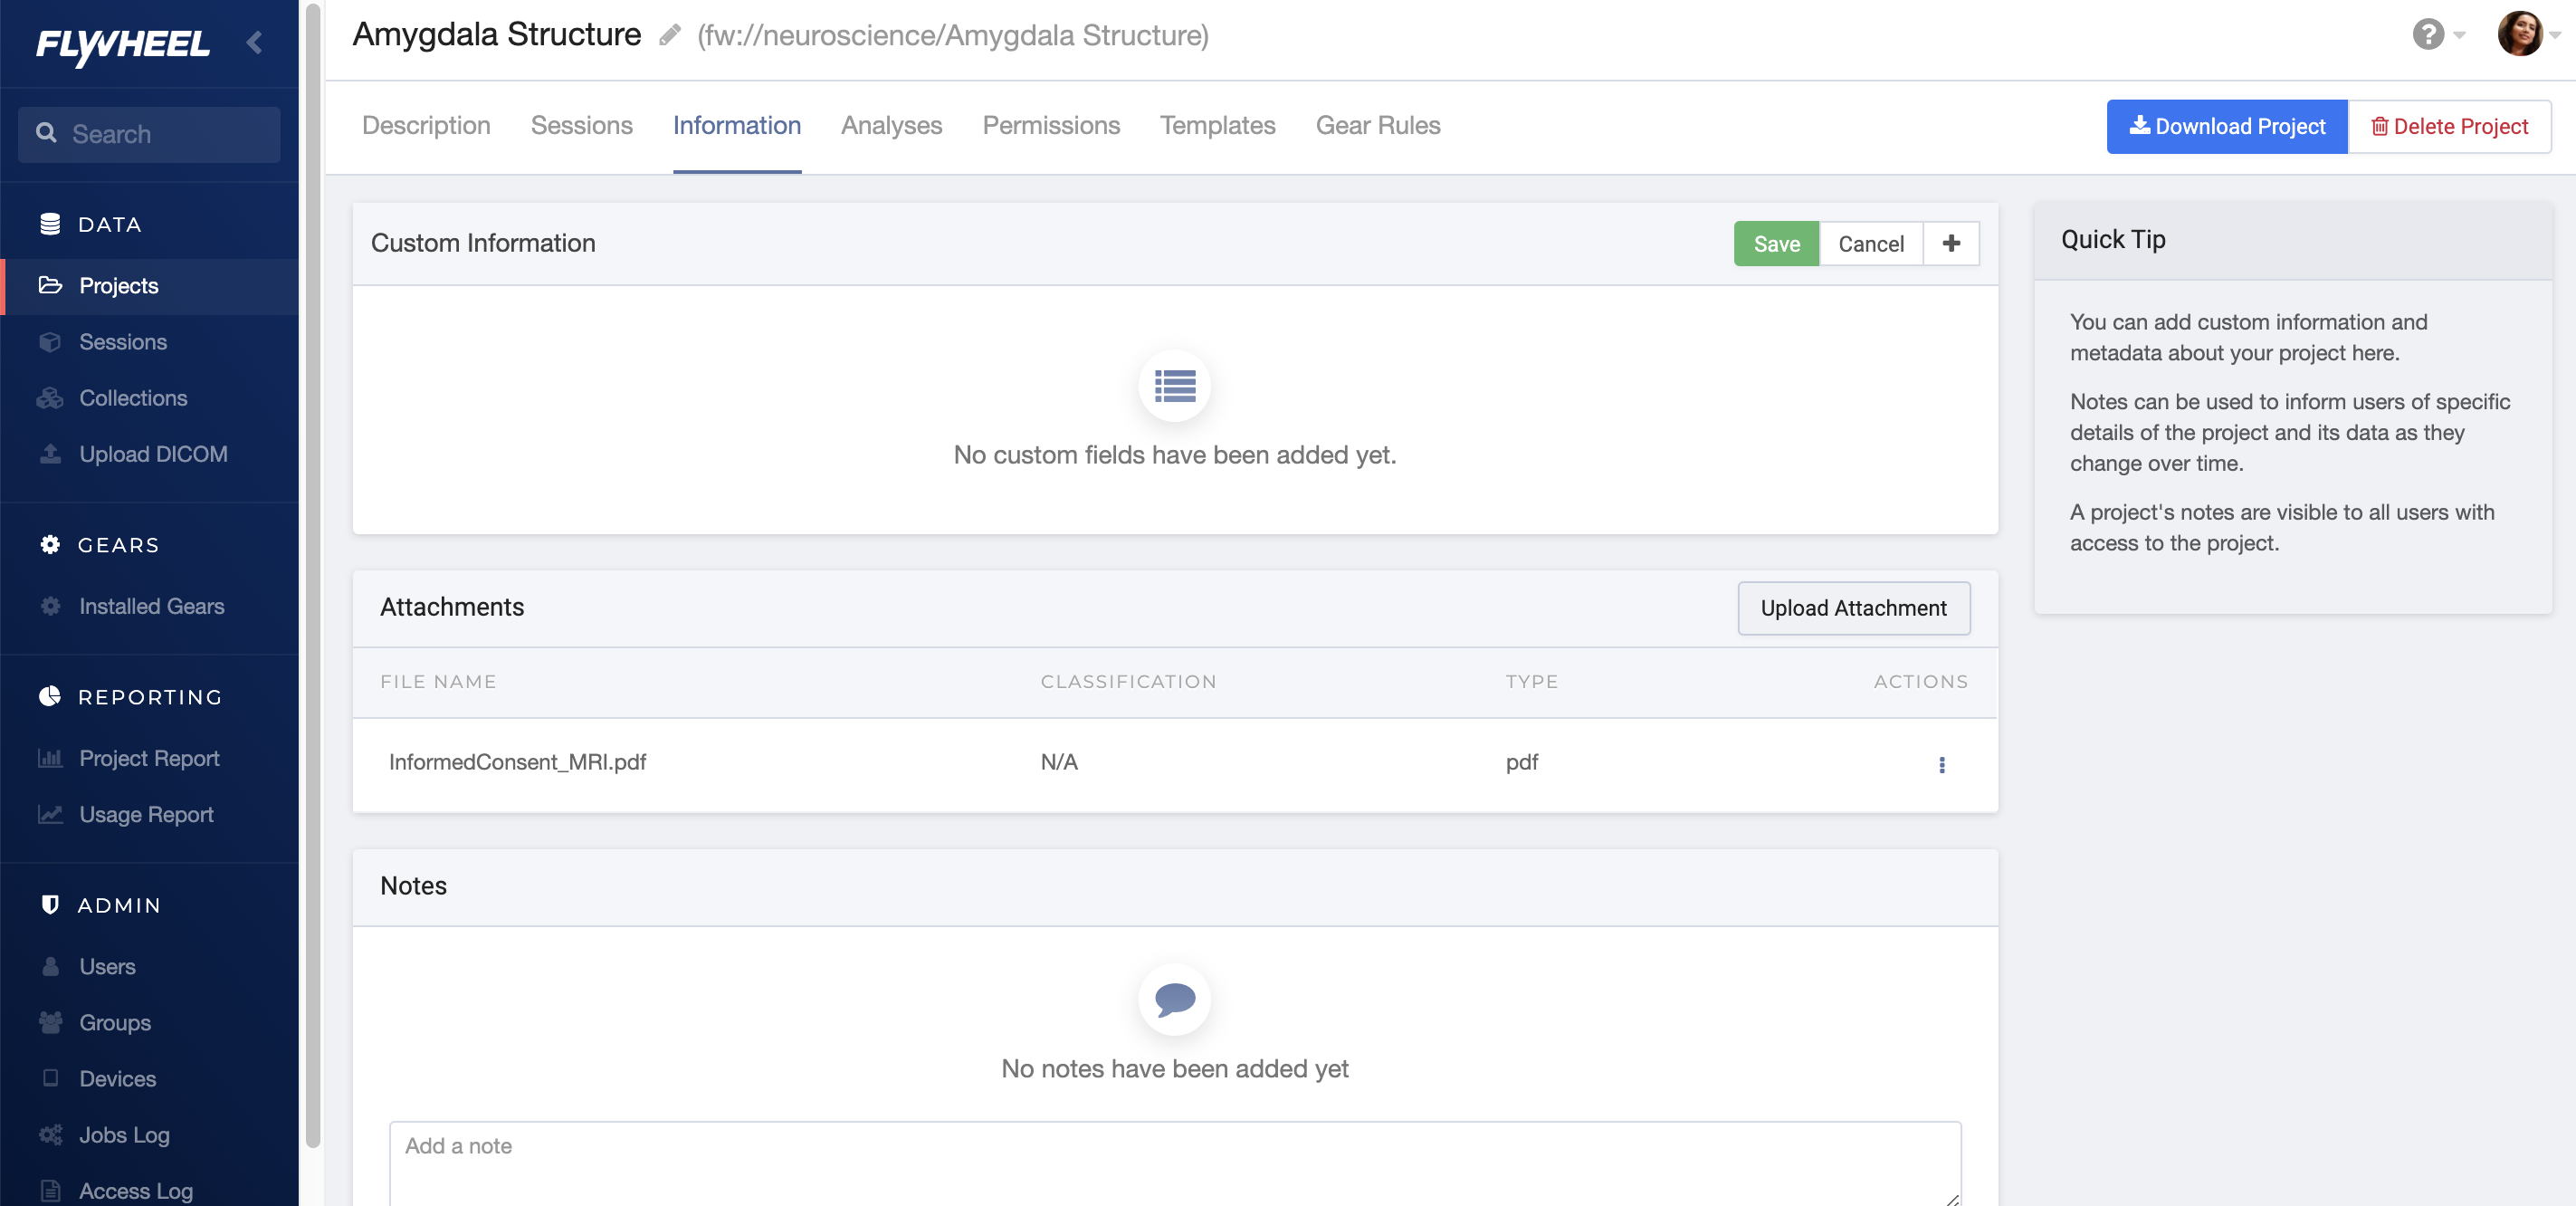The image size is (2576, 1206).
Task: Click the list icon in Custom Information
Action: point(1174,386)
